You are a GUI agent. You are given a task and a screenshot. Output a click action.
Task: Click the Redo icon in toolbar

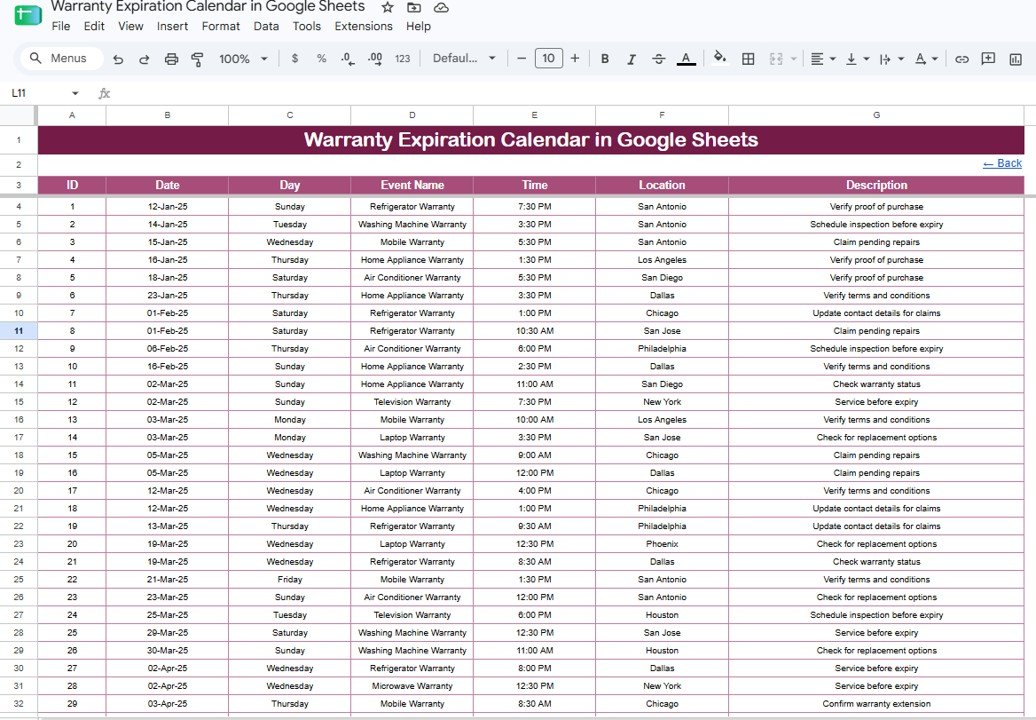click(144, 59)
